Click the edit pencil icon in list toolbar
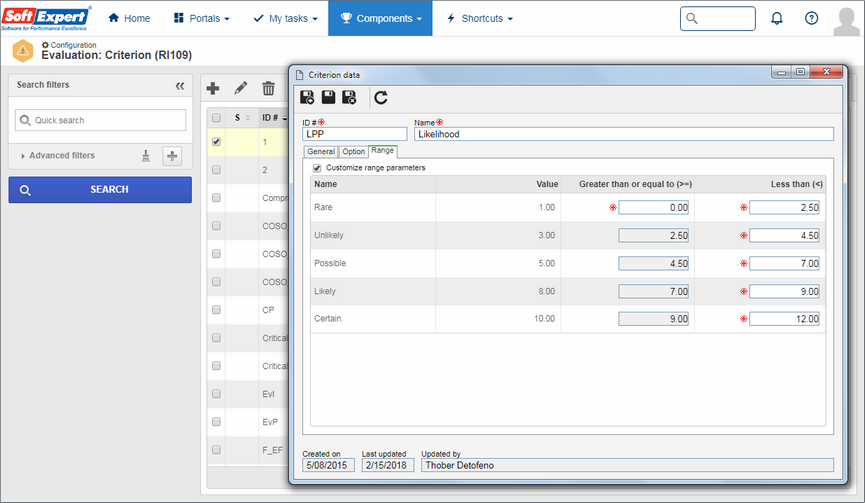865x503 pixels. coord(241,88)
